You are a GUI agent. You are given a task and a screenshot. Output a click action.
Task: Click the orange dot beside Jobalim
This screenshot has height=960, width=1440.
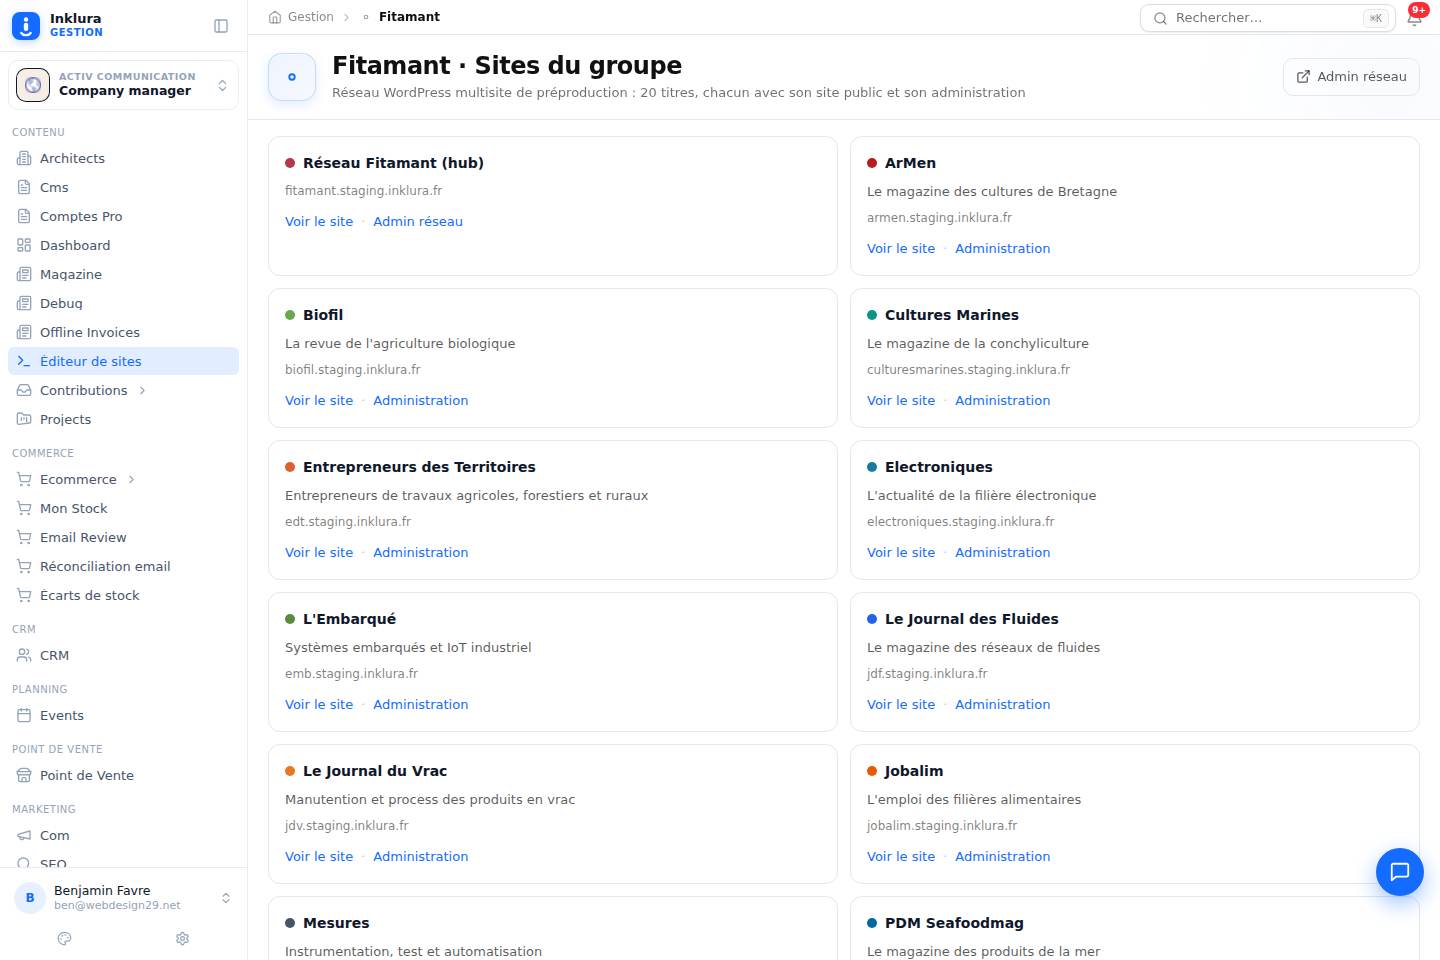click(872, 771)
